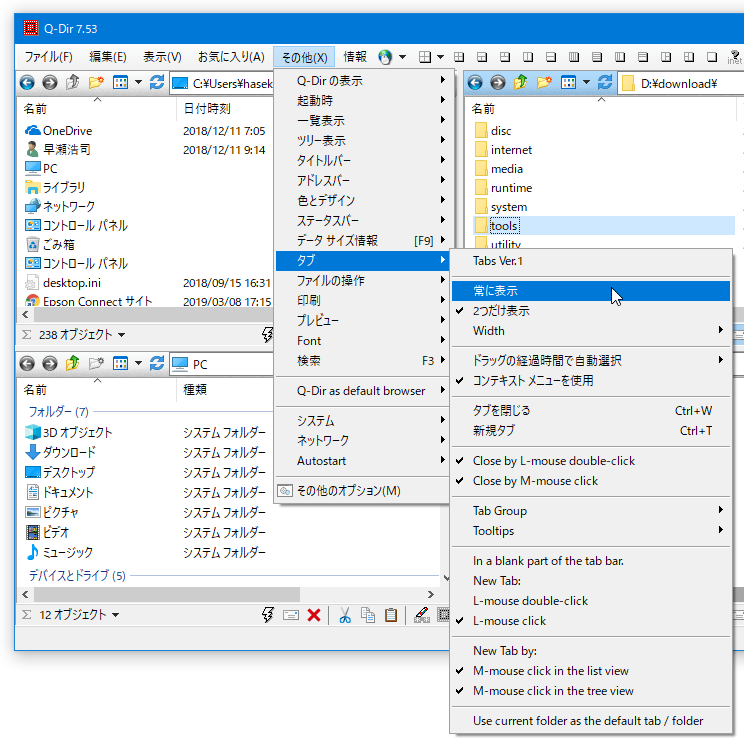Open the お気に入り(A) menu
The image size is (744, 744).
point(231,57)
